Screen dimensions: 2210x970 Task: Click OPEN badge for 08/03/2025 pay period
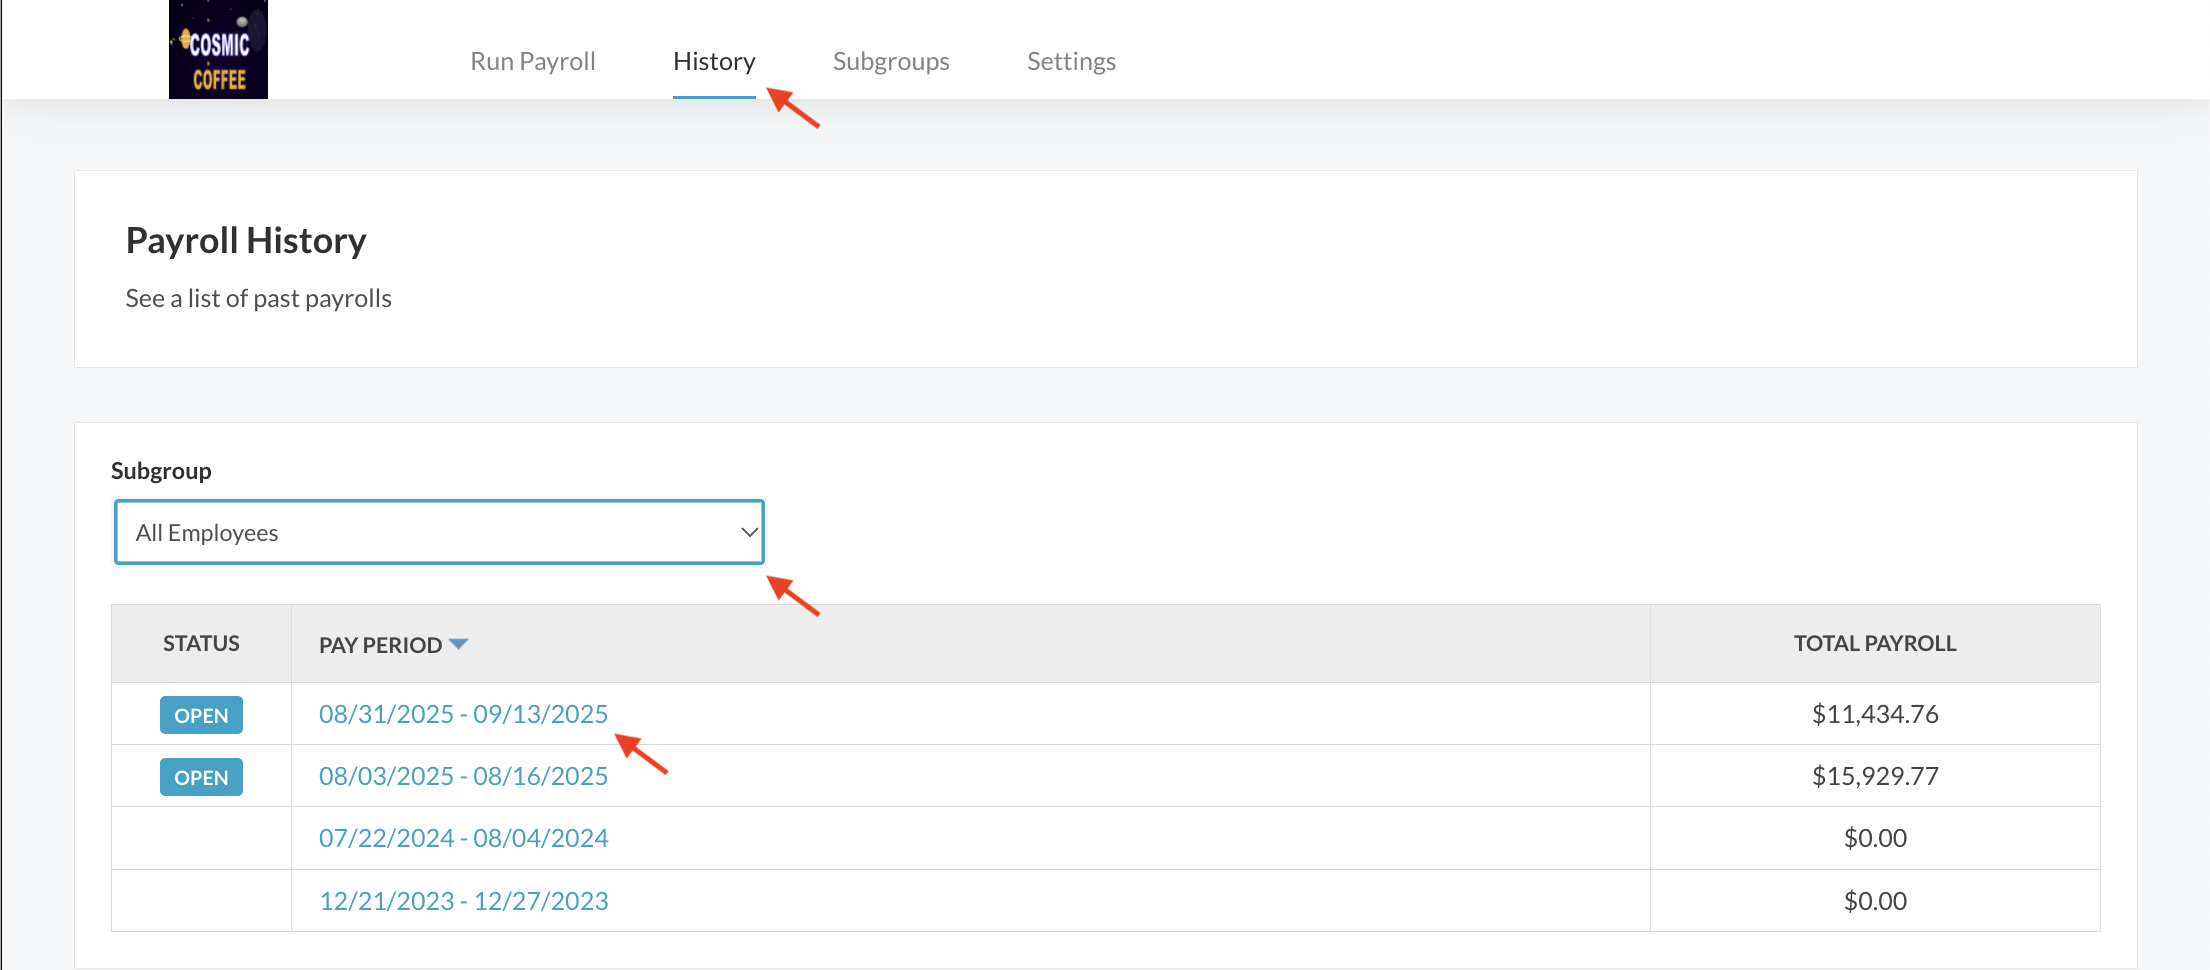click(201, 777)
